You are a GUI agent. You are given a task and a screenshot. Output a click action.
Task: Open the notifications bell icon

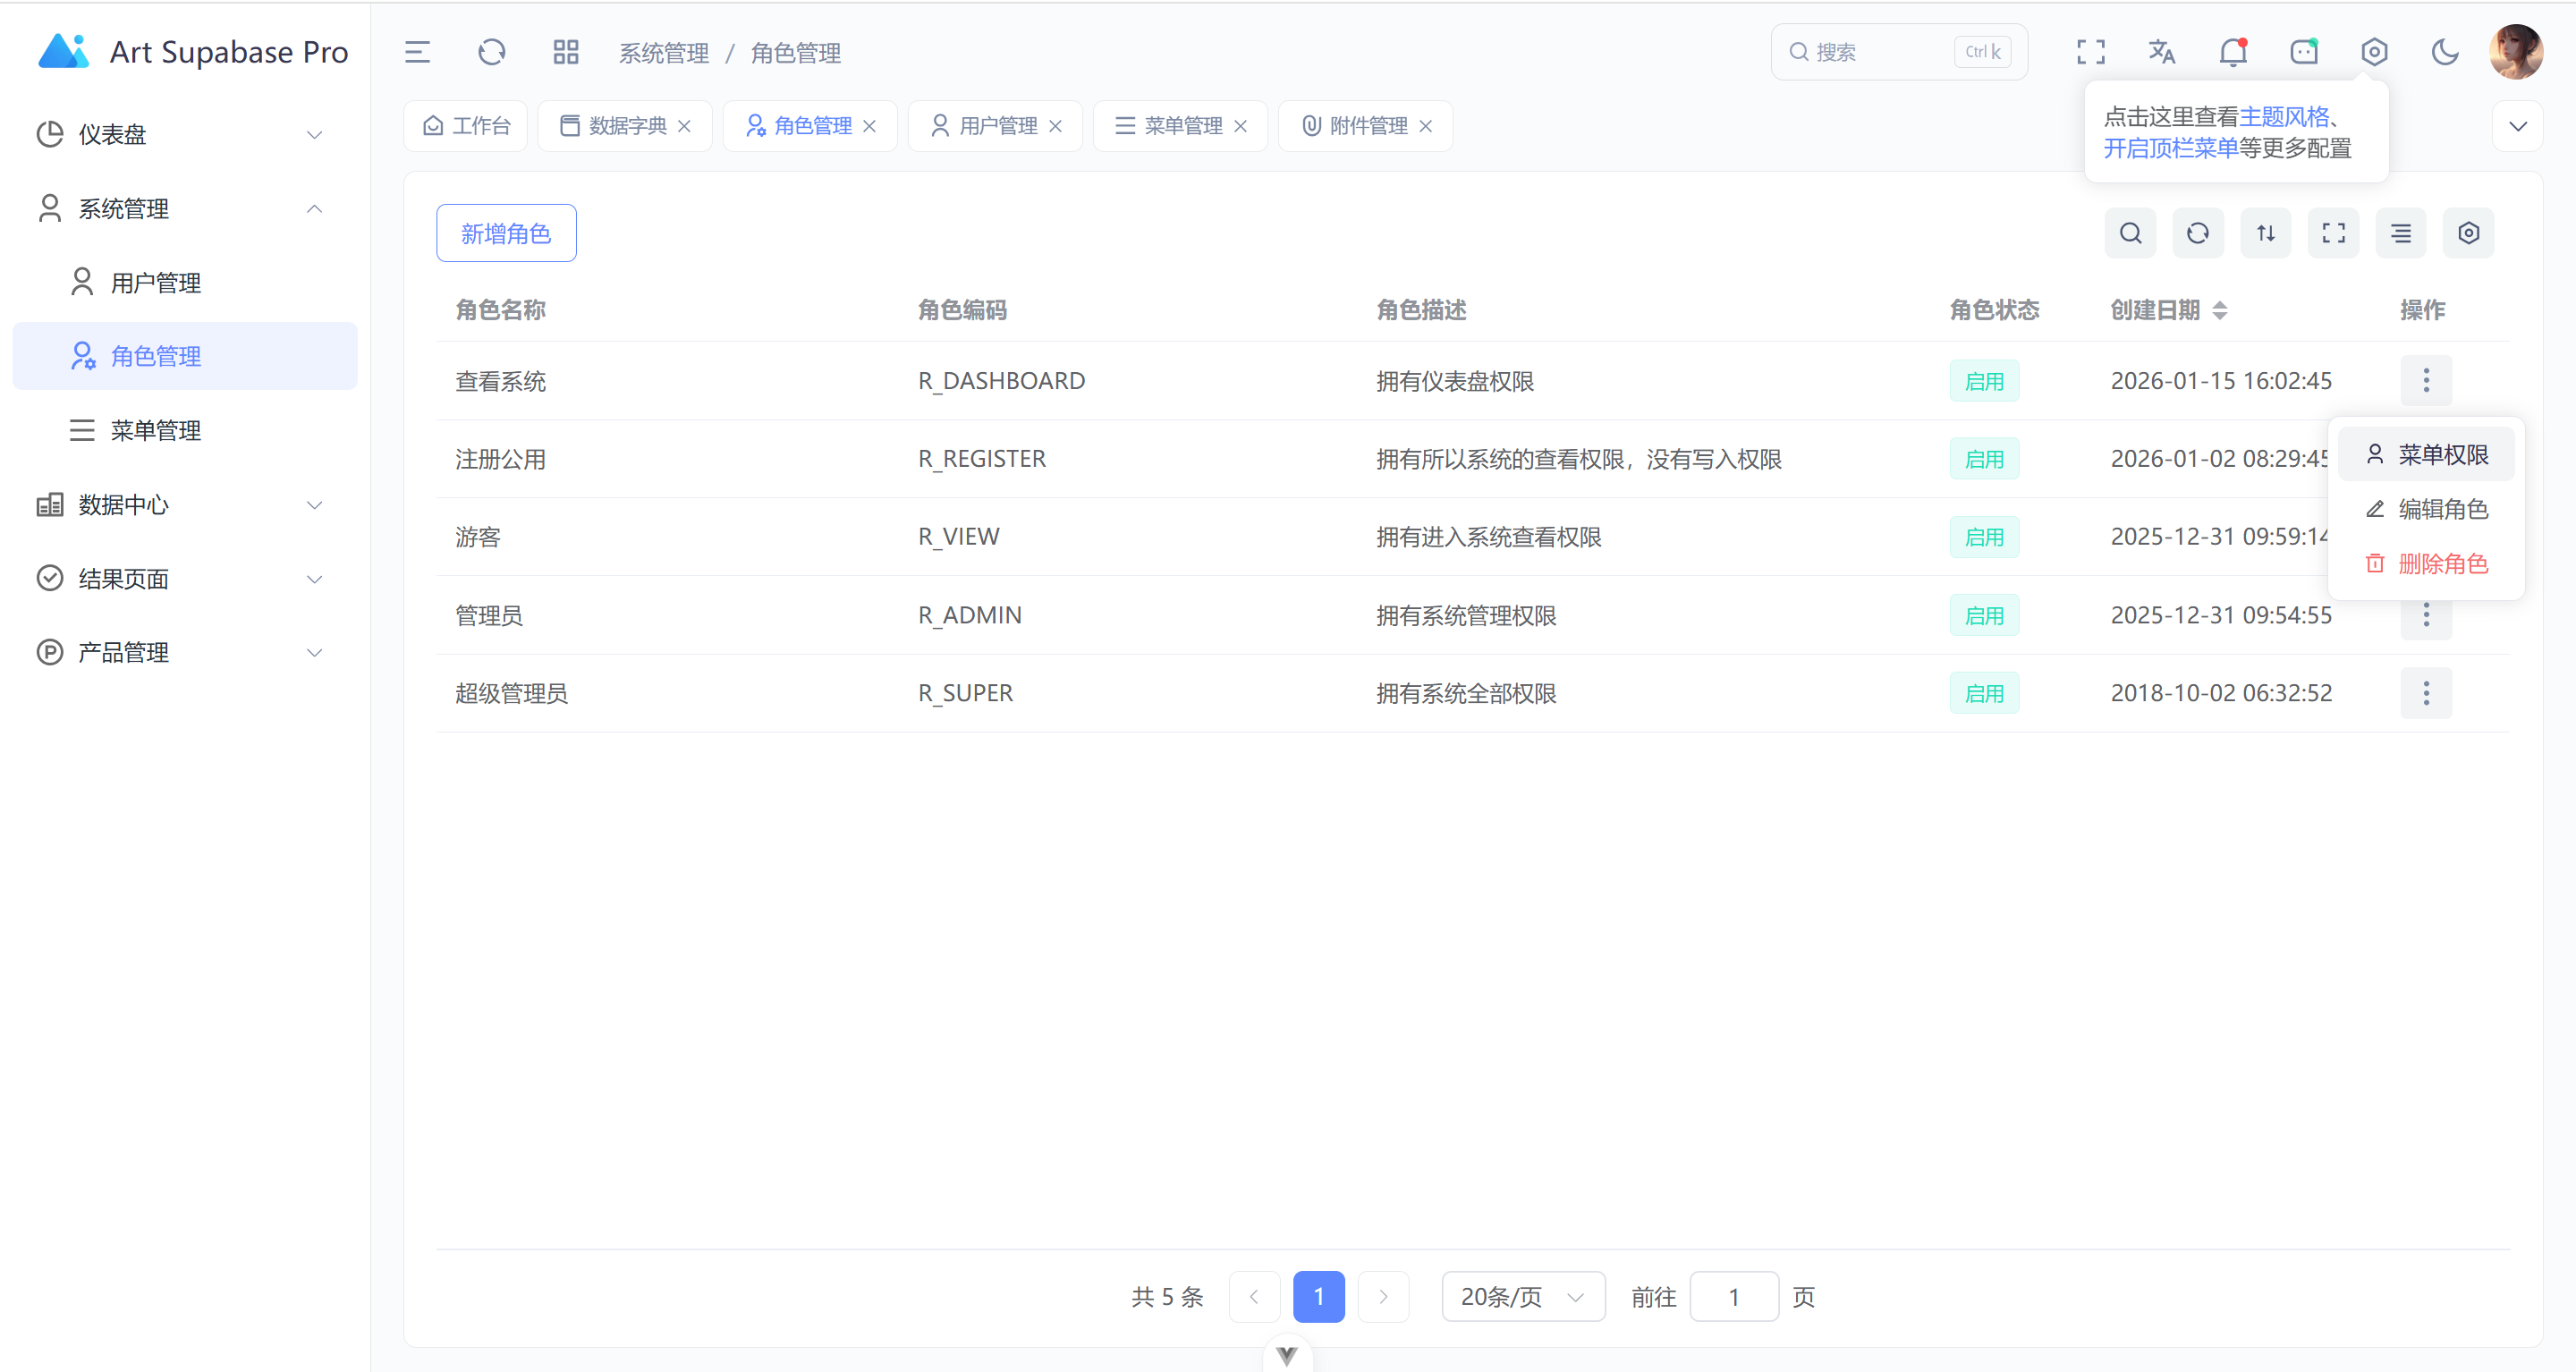[x=2232, y=51]
